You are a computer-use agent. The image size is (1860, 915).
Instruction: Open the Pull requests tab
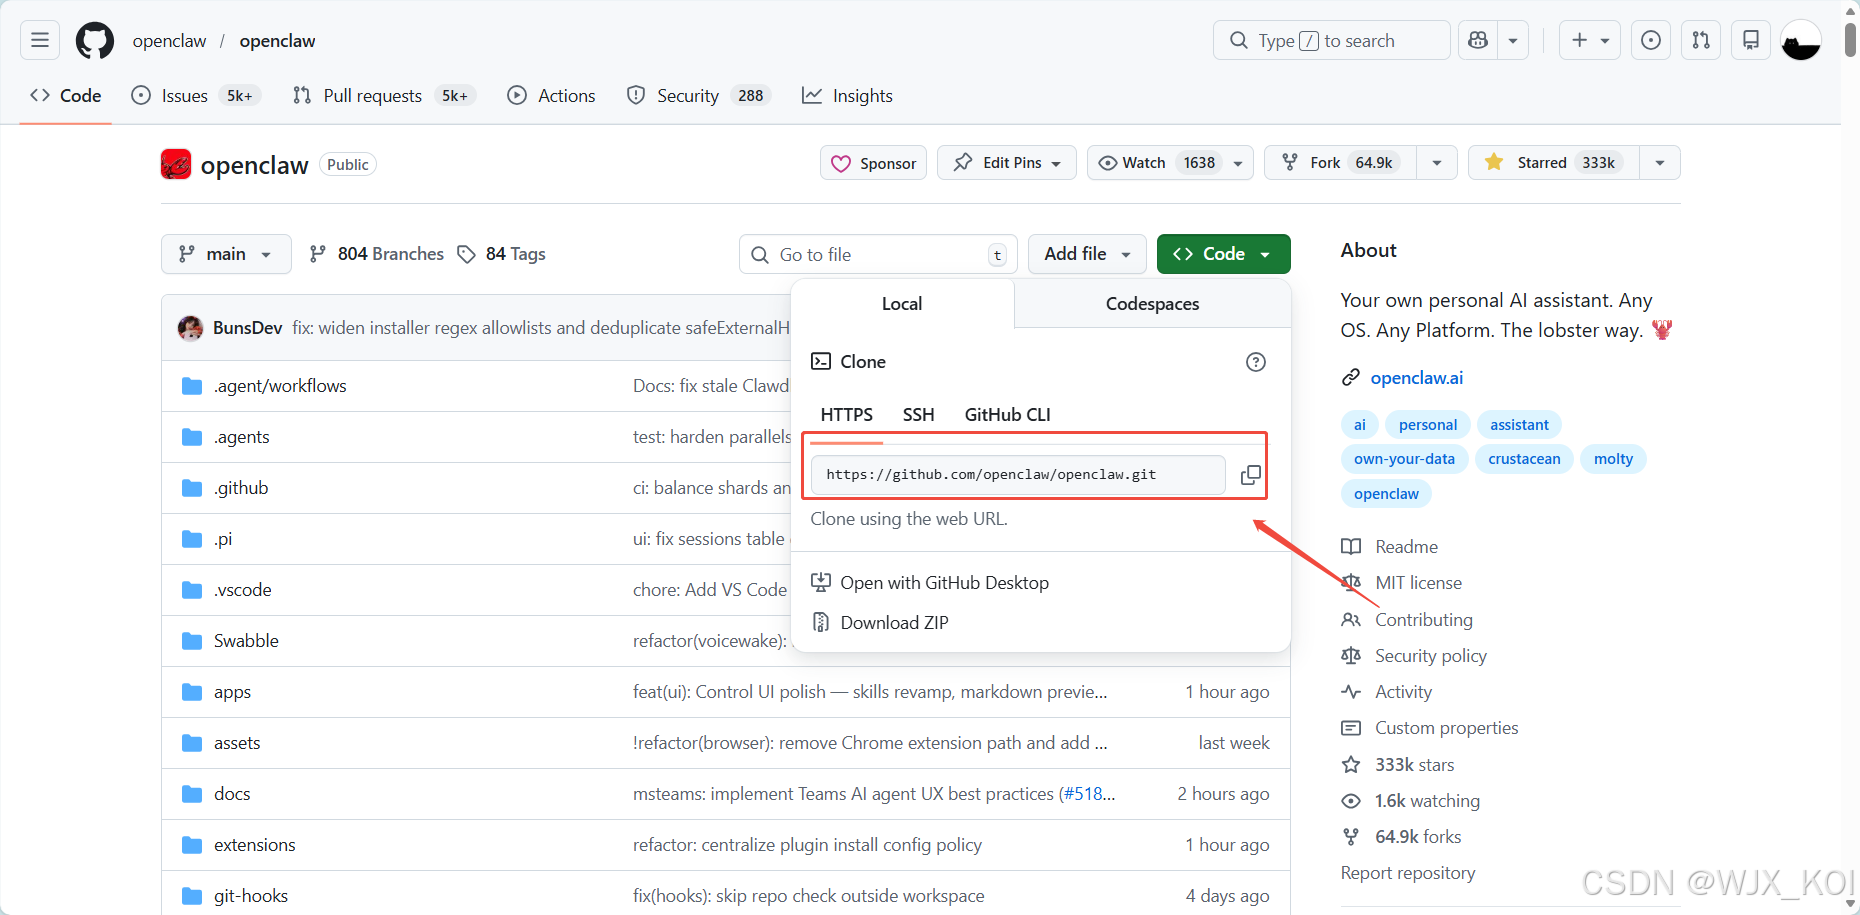pyautogui.click(x=383, y=96)
